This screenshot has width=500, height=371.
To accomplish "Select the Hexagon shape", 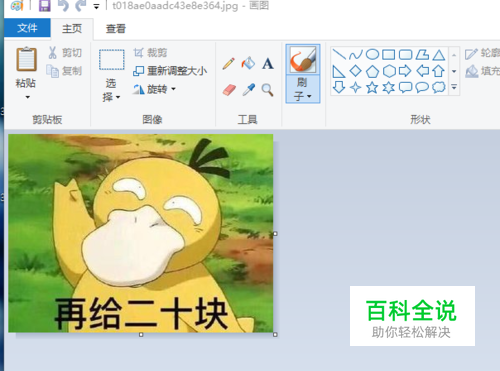I will (389, 71).
